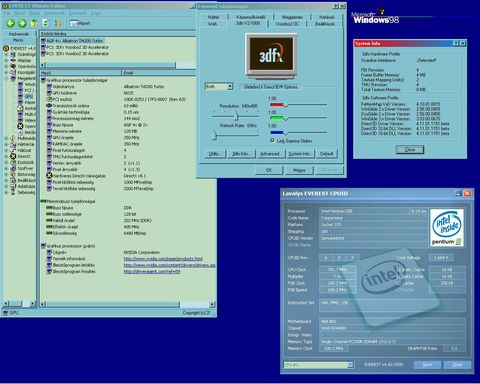Click the Resolution slider handle
The image size is (480, 384).
point(236,116)
